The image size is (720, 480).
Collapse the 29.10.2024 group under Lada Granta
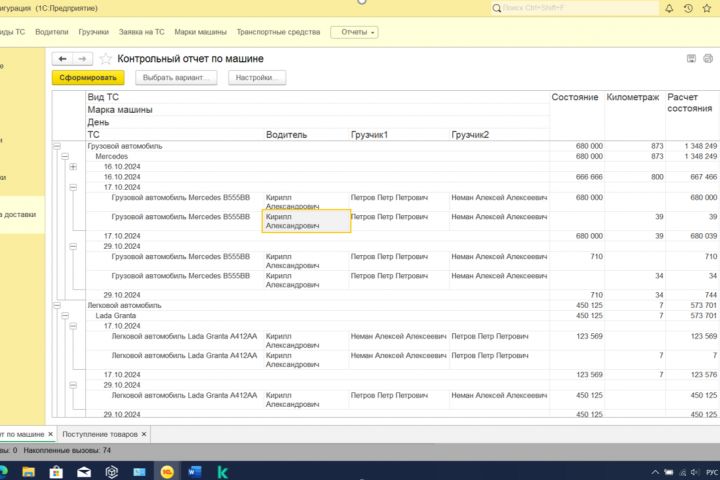73,385
